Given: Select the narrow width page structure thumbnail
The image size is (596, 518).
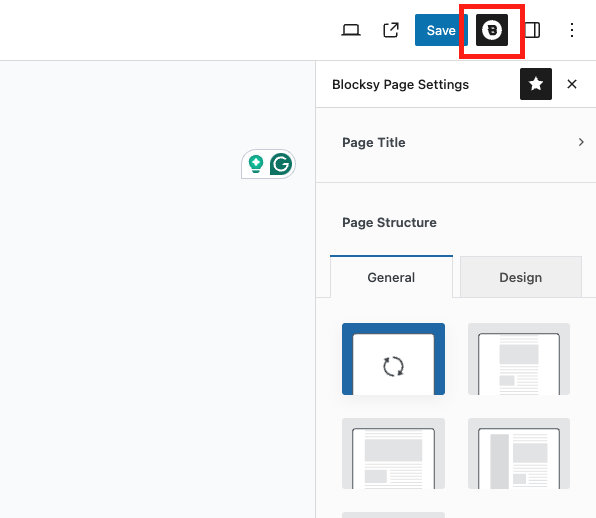Looking at the screenshot, I should click(x=519, y=359).
